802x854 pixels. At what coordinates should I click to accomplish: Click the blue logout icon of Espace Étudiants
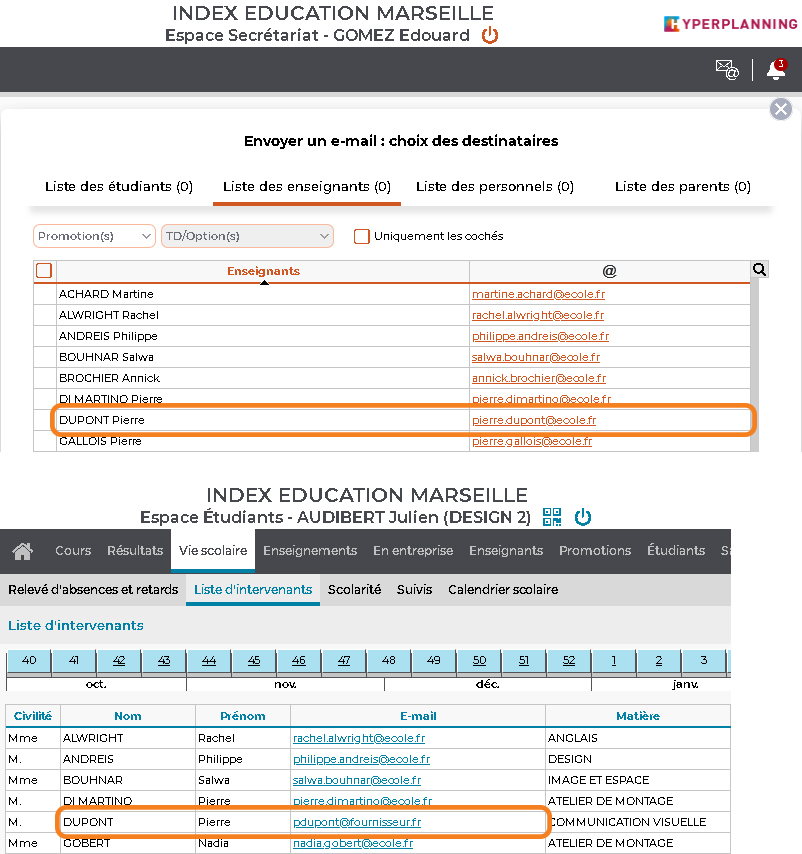(x=583, y=517)
